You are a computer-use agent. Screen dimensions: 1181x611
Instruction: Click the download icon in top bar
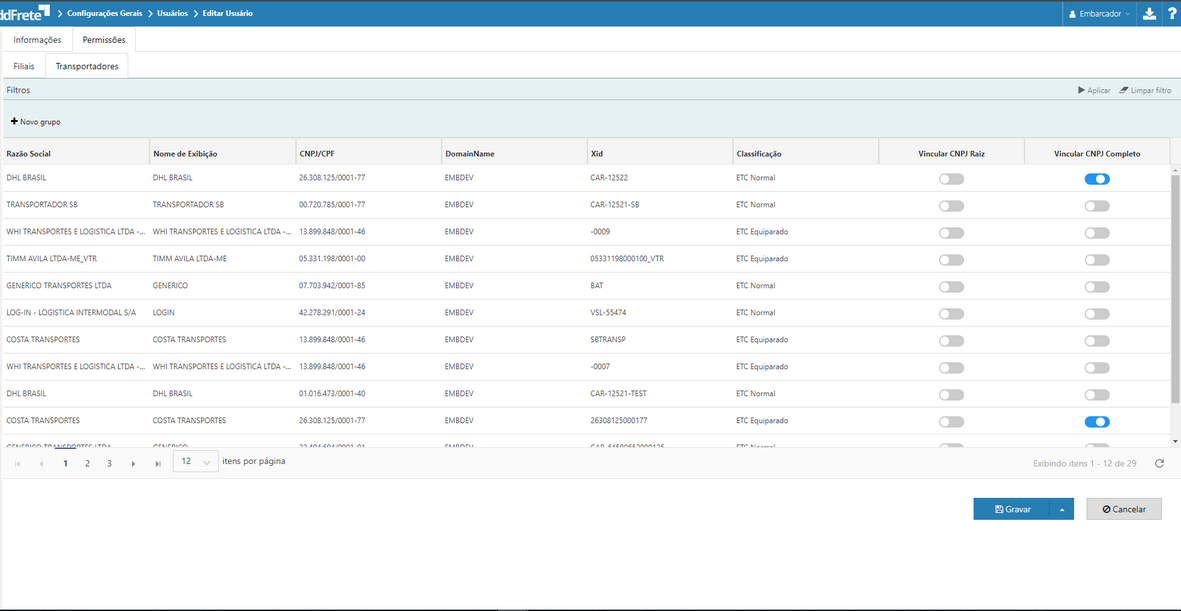(1149, 14)
